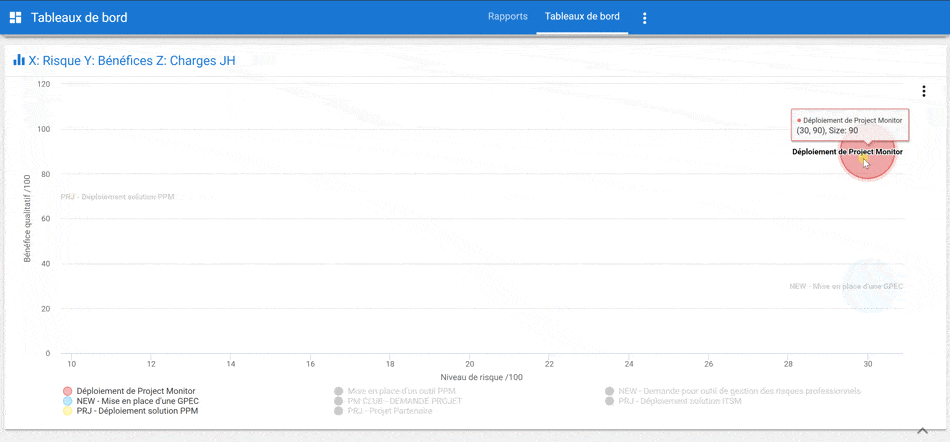The width and height of the screenshot is (950, 442).
Task: Open the header three-dot overflow menu
Action: point(645,18)
